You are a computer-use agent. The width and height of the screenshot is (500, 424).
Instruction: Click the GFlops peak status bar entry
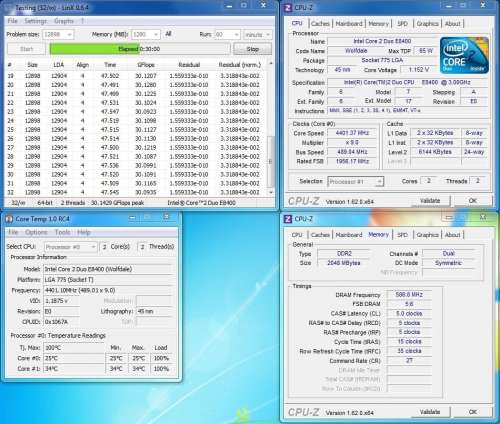click(117, 203)
